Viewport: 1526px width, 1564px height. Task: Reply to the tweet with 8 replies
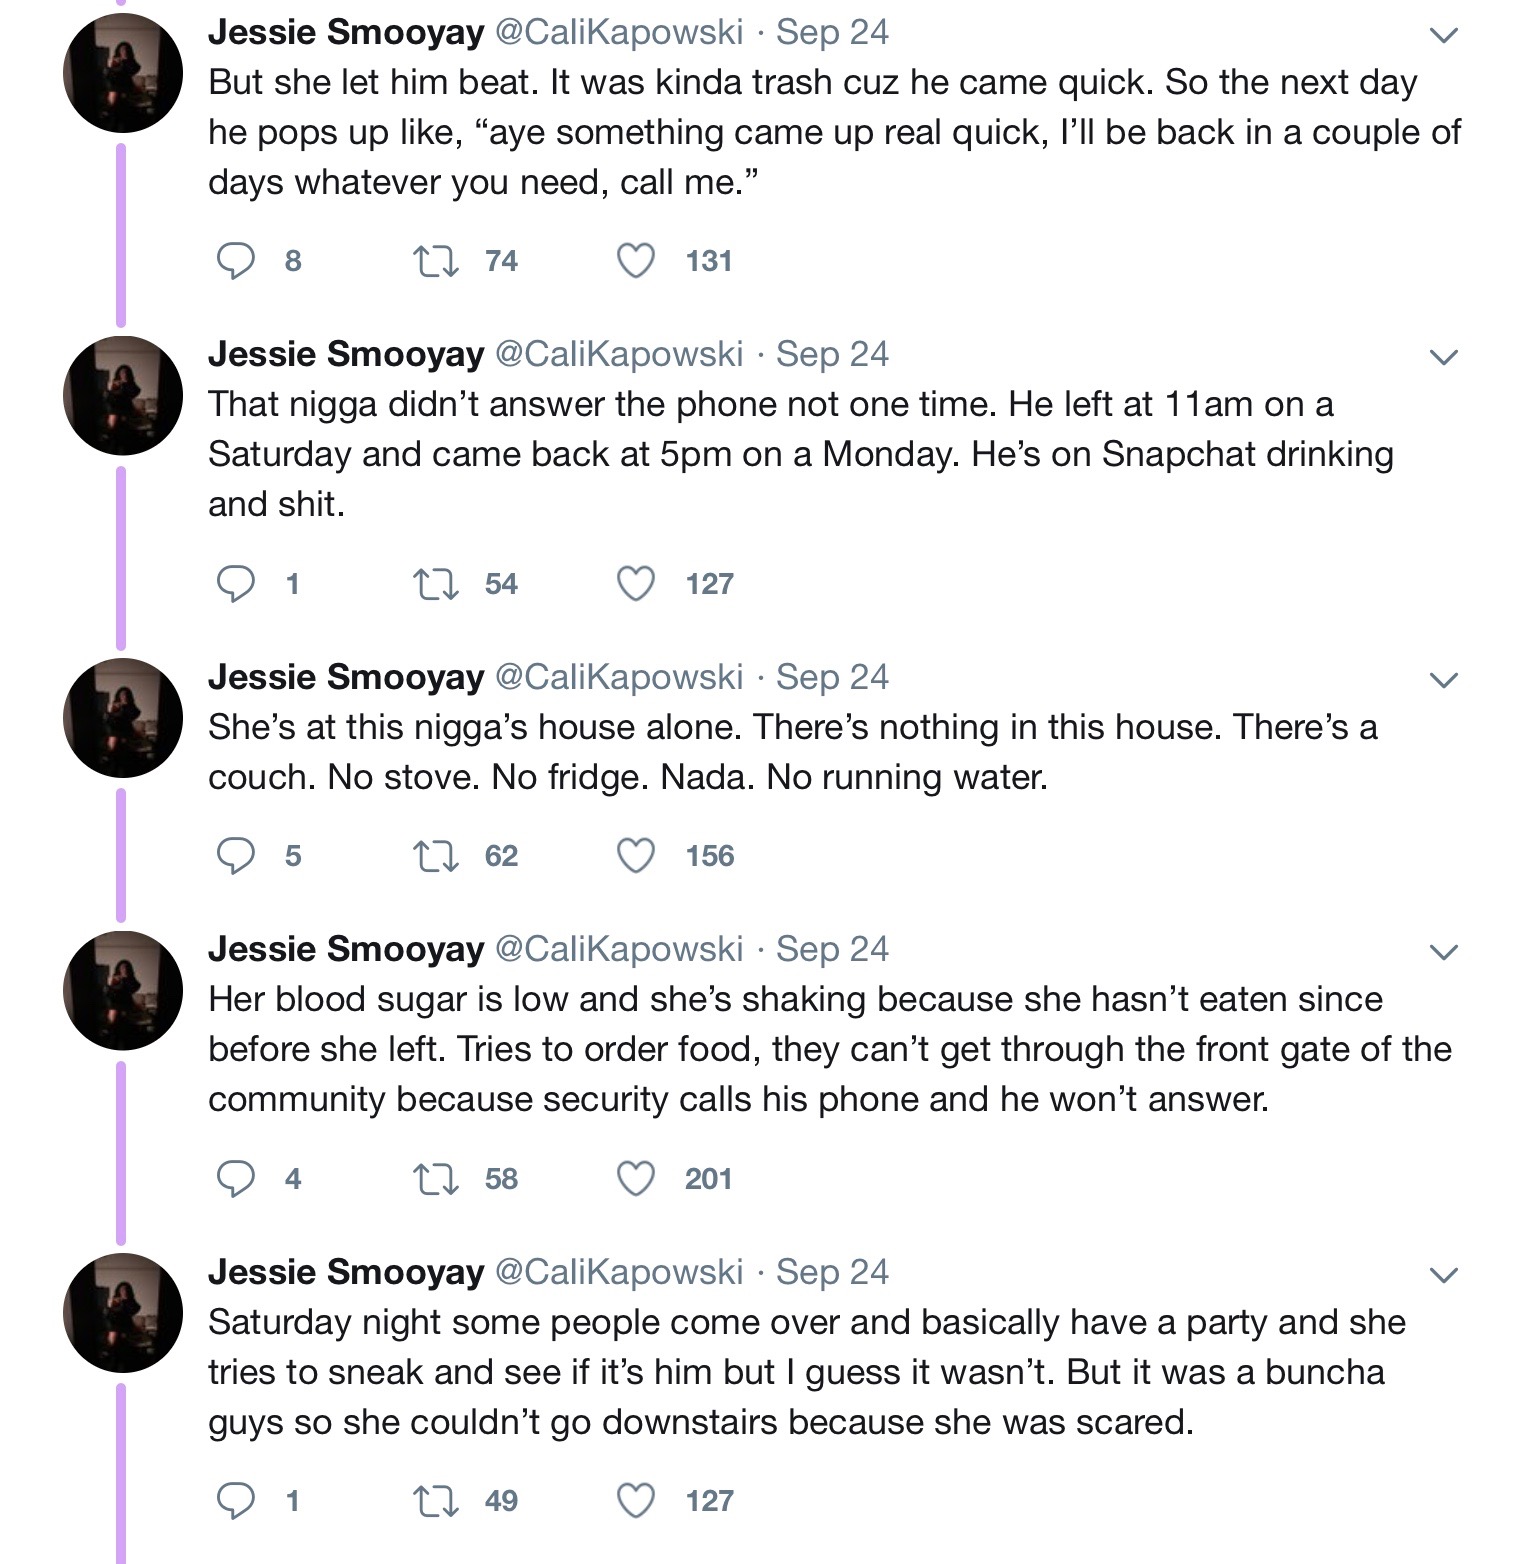tap(236, 261)
